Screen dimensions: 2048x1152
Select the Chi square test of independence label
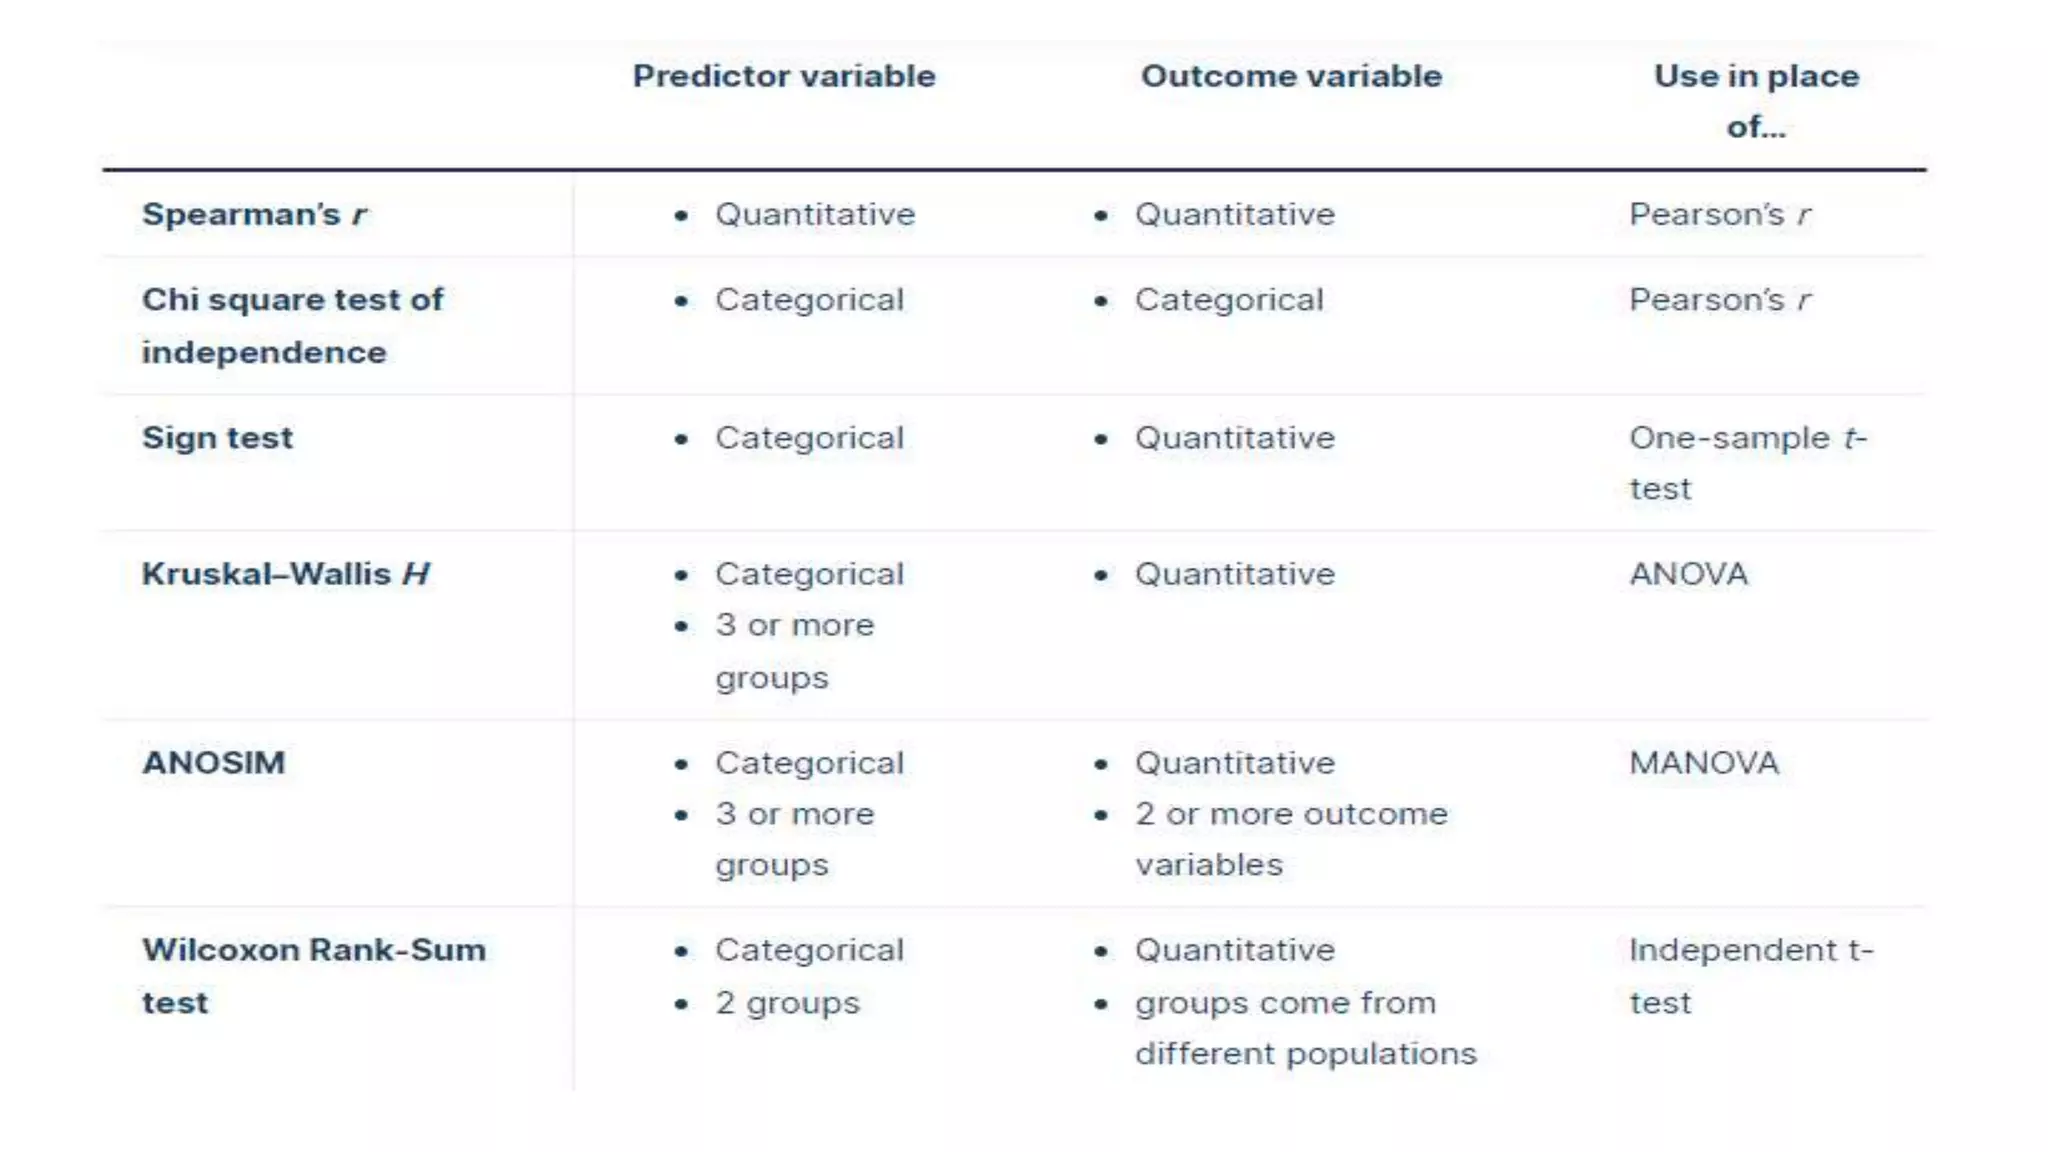(292, 325)
